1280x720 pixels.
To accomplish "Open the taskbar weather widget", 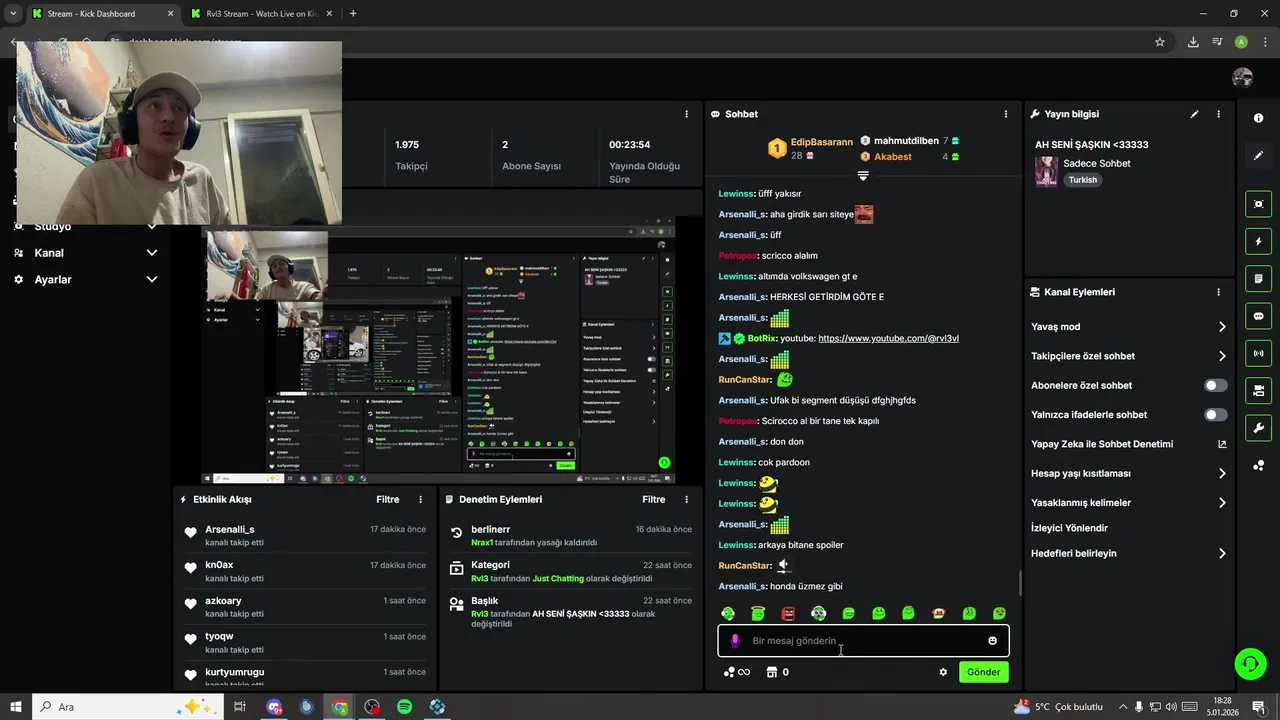I will click(x=1057, y=707).
